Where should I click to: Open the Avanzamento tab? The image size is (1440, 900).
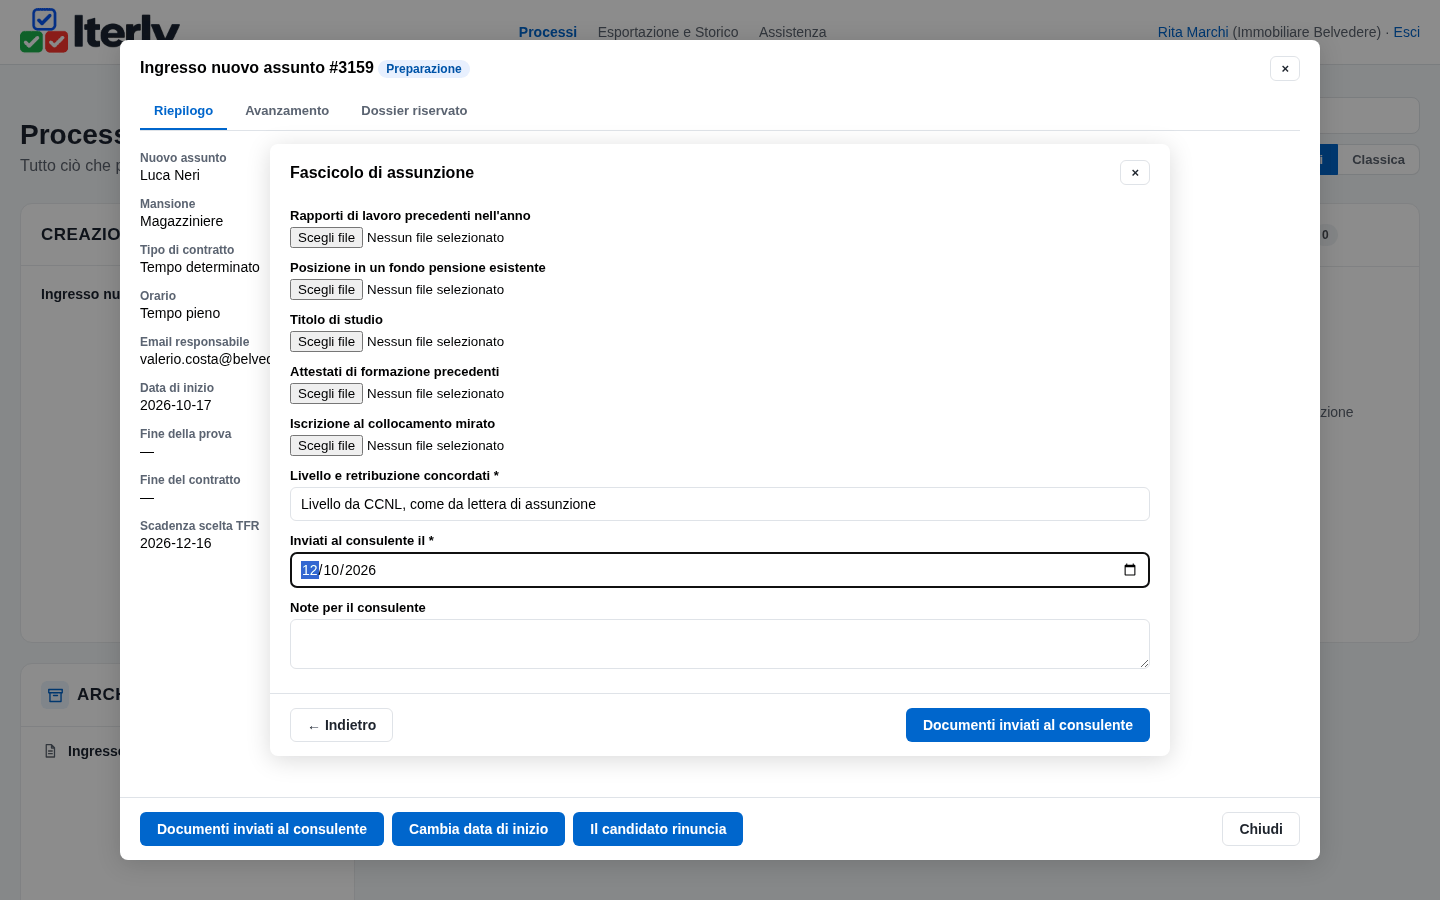(x=287, y=111)
